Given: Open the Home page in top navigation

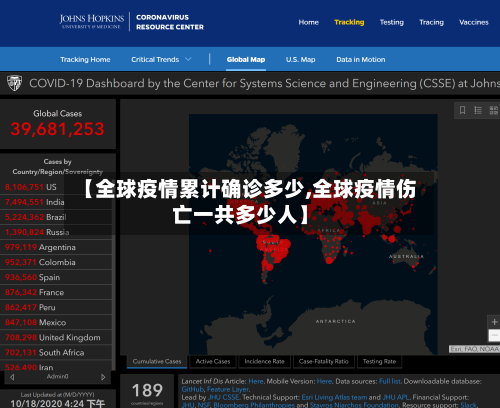Looking at the screenshot, I should tap(309, 22).
